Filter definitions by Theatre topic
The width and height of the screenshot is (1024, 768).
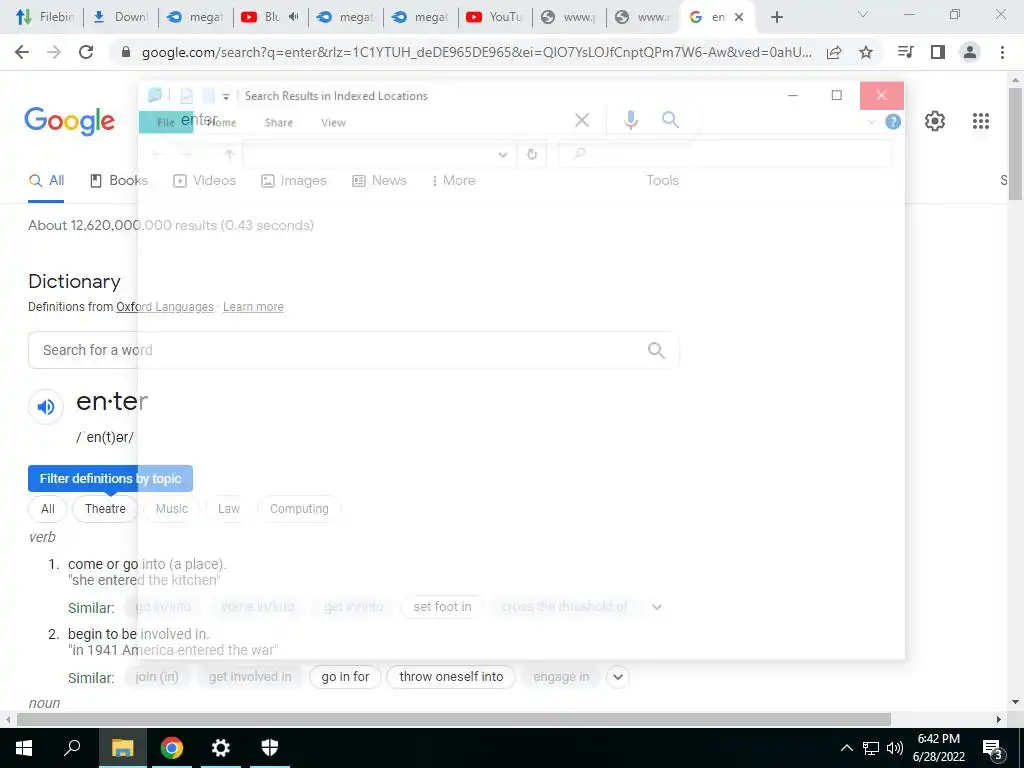[x=105, y=509]
